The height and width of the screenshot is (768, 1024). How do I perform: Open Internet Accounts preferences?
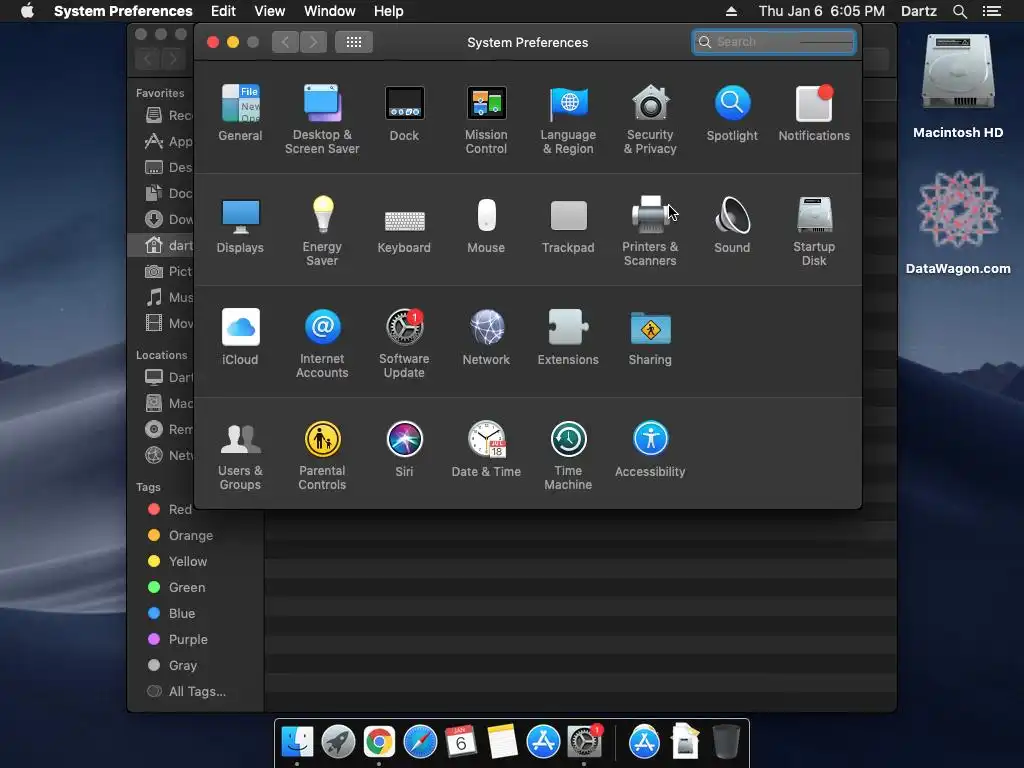point(322,344)
